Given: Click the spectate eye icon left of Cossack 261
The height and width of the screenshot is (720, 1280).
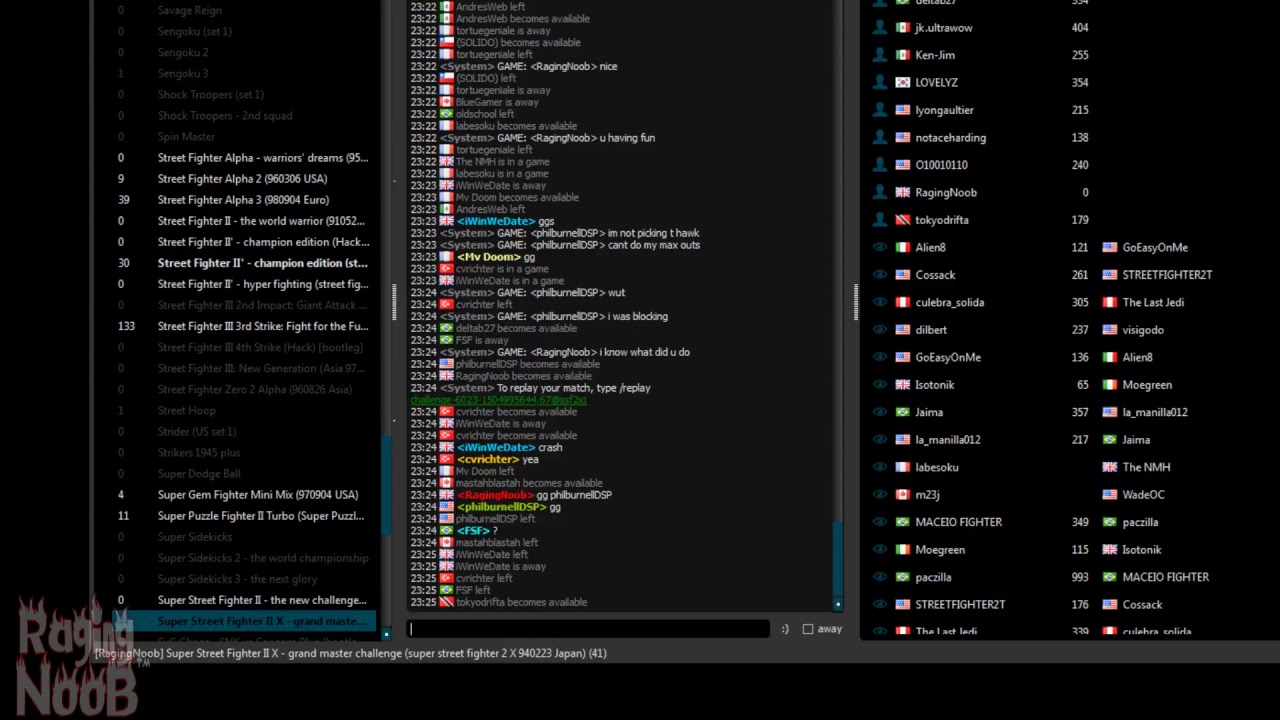Looking at the screenshot, I should coord(880,275).
